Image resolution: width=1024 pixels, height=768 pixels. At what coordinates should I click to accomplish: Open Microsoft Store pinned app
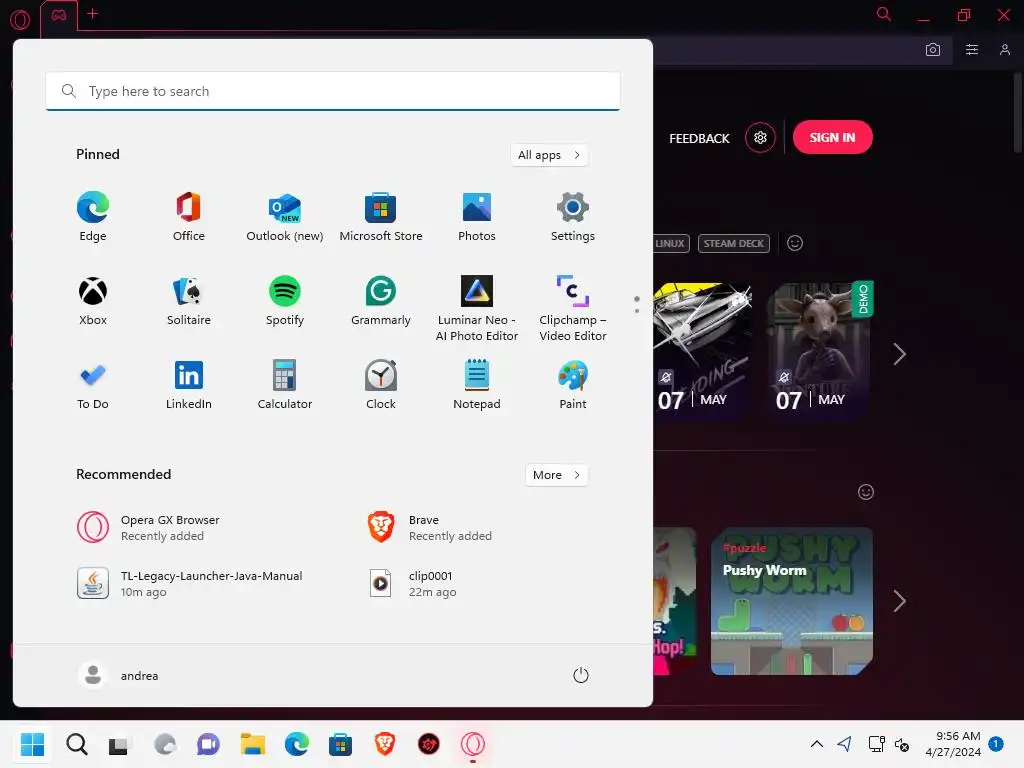coord(381,217)
